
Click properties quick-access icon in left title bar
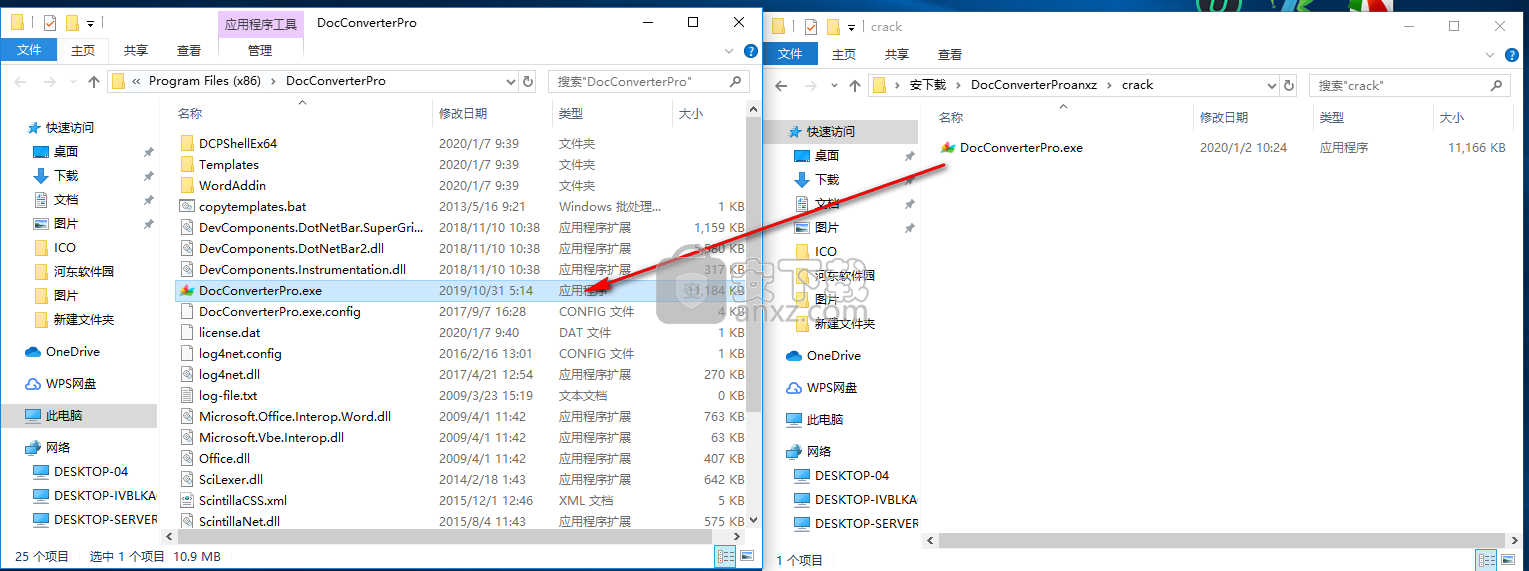pos(51,22)
